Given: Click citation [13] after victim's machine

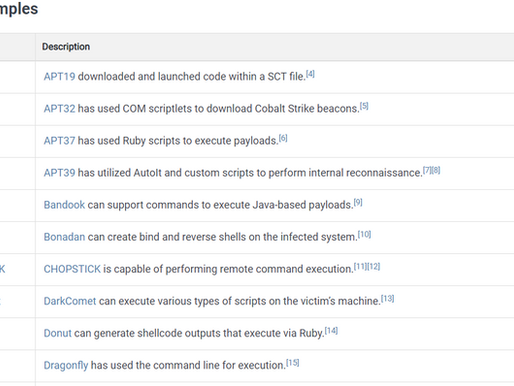Looking at the screenshot, I should click(x=388, y=299).
